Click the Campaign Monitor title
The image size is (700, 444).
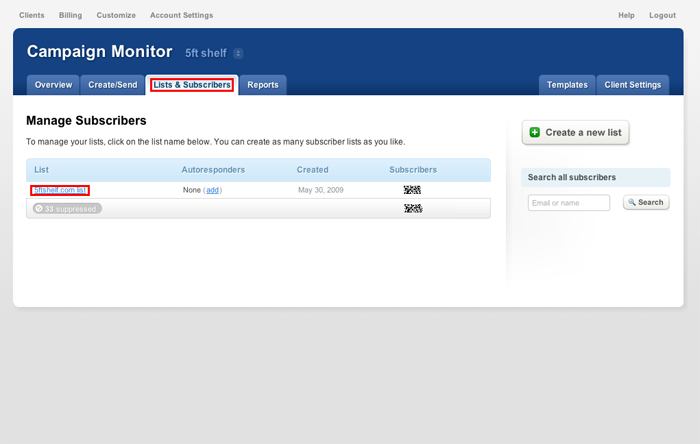pos(99,52)
